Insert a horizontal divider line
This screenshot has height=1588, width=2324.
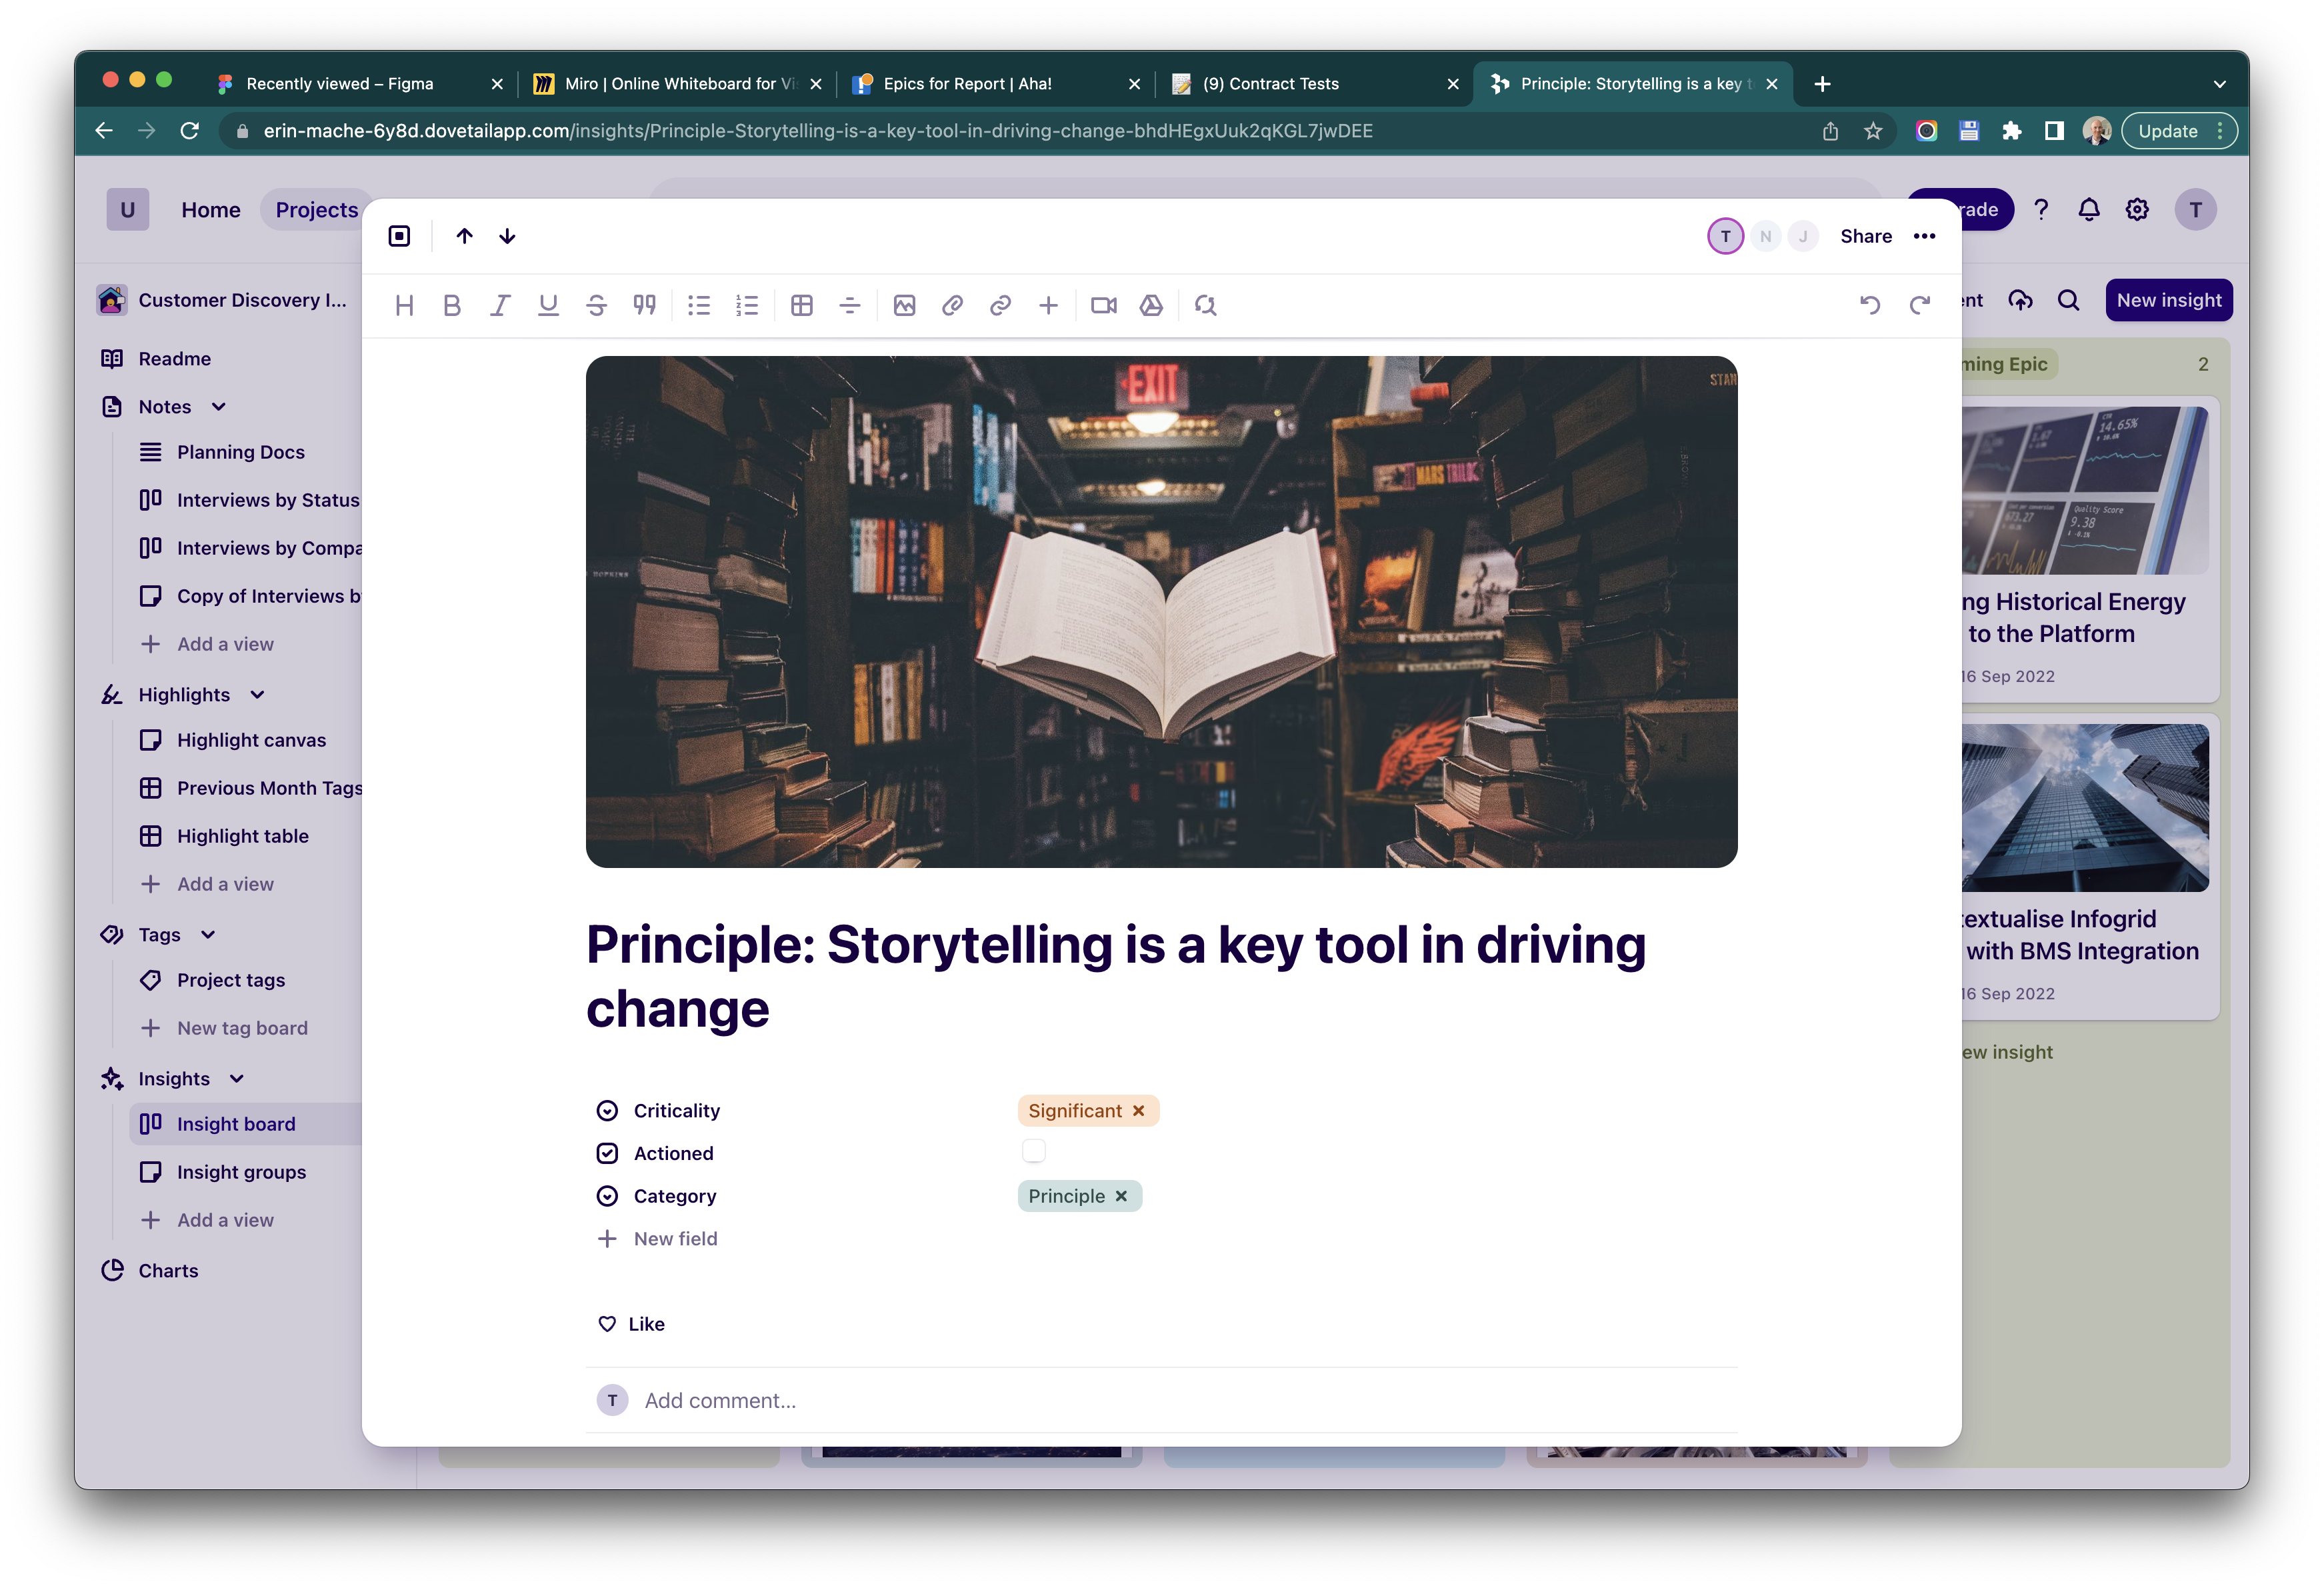click(850, 306)
